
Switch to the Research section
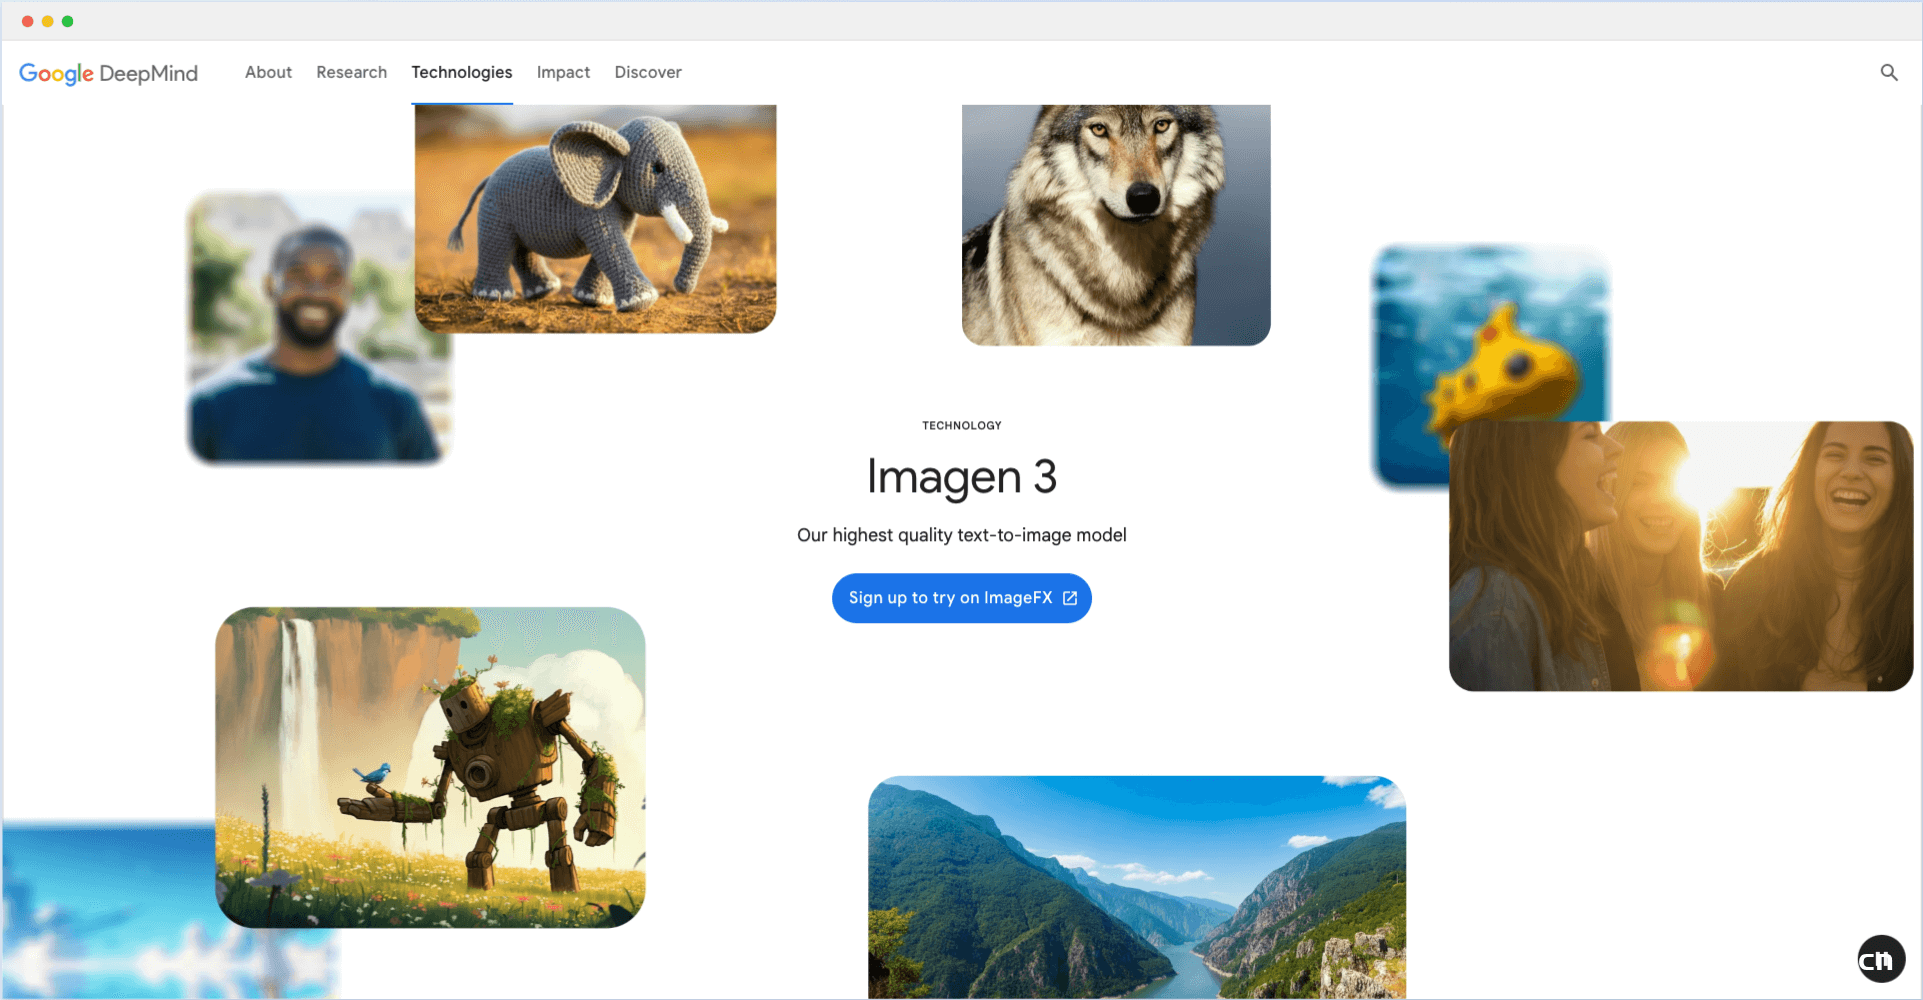[351, 72]
